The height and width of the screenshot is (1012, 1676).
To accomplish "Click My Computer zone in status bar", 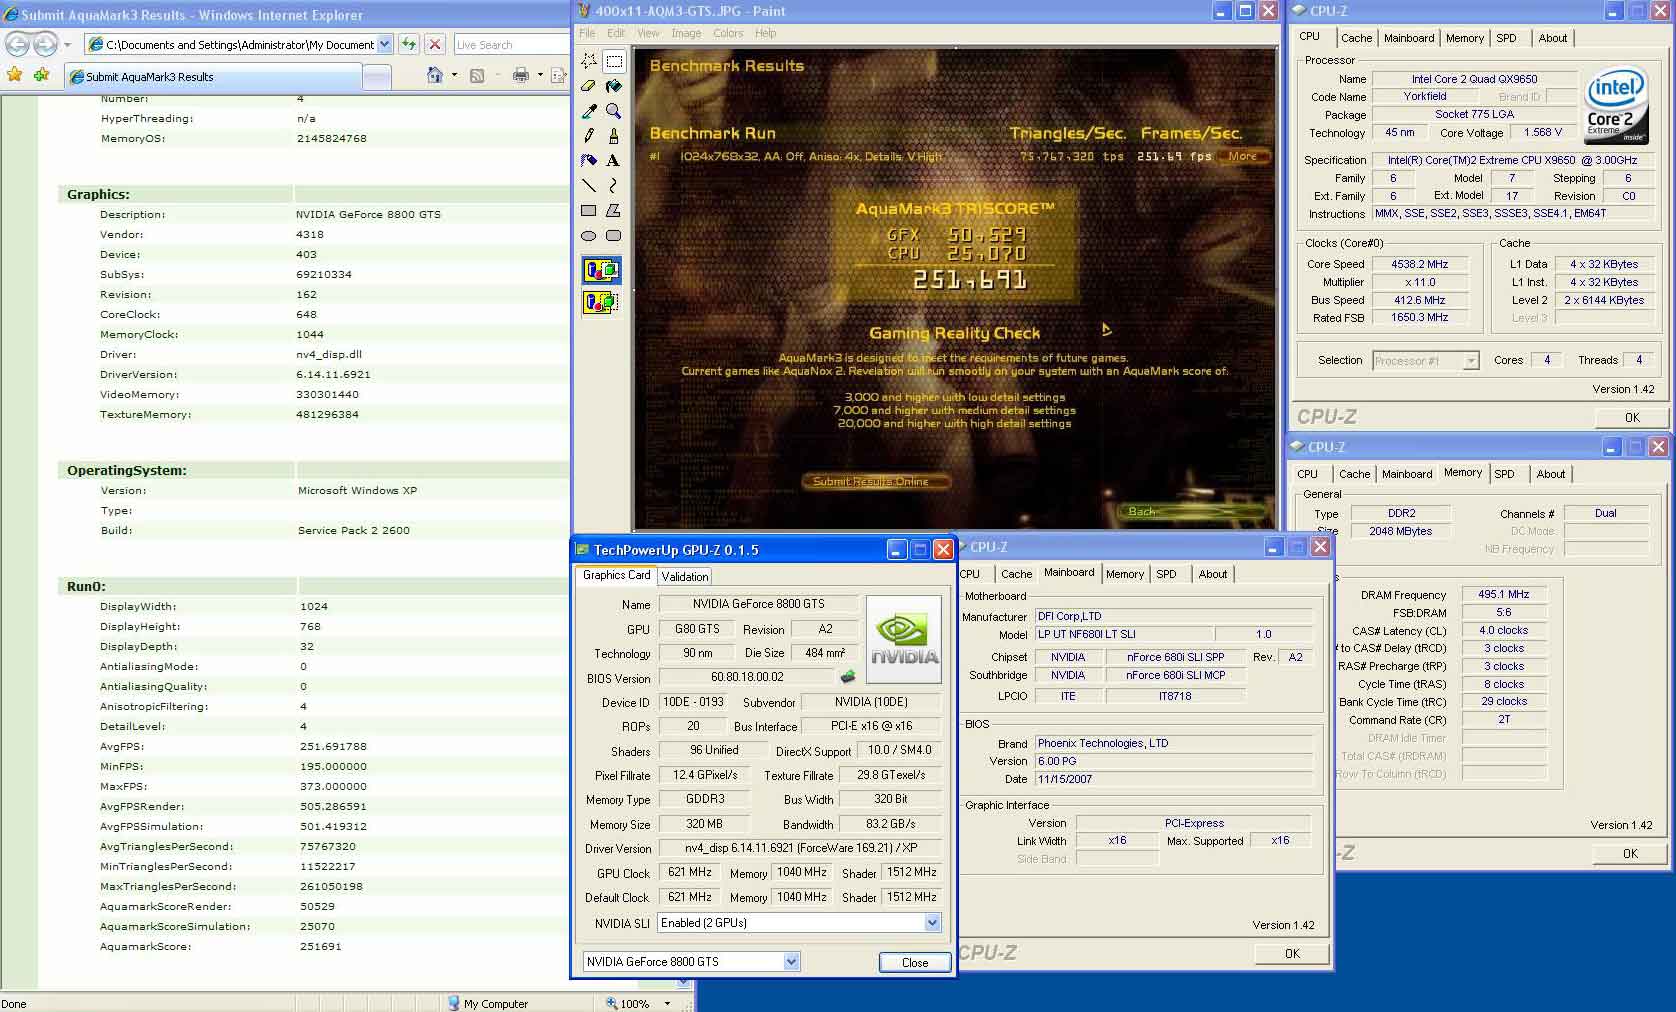I will pyautogui.click(x=487, y=1003).
